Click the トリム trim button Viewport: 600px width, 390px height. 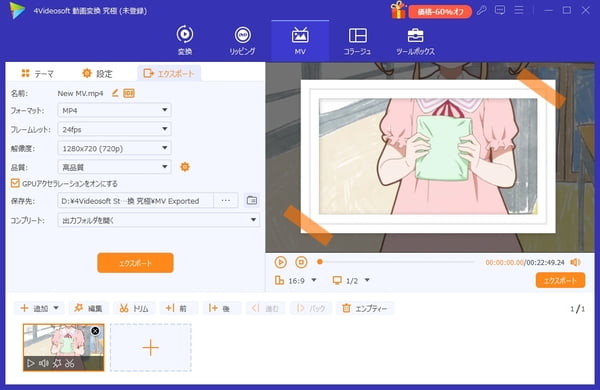(x=134, y=308)
